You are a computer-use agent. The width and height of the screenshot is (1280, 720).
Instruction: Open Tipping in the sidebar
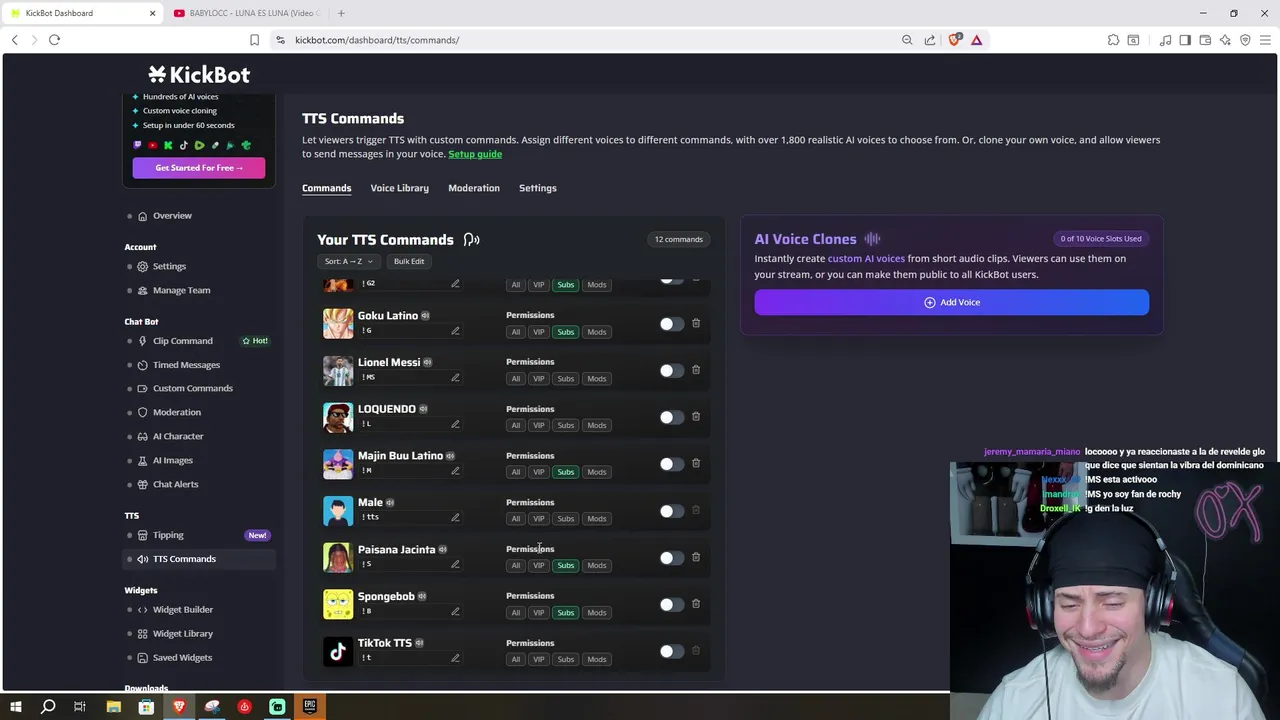[x=168, y=535]
